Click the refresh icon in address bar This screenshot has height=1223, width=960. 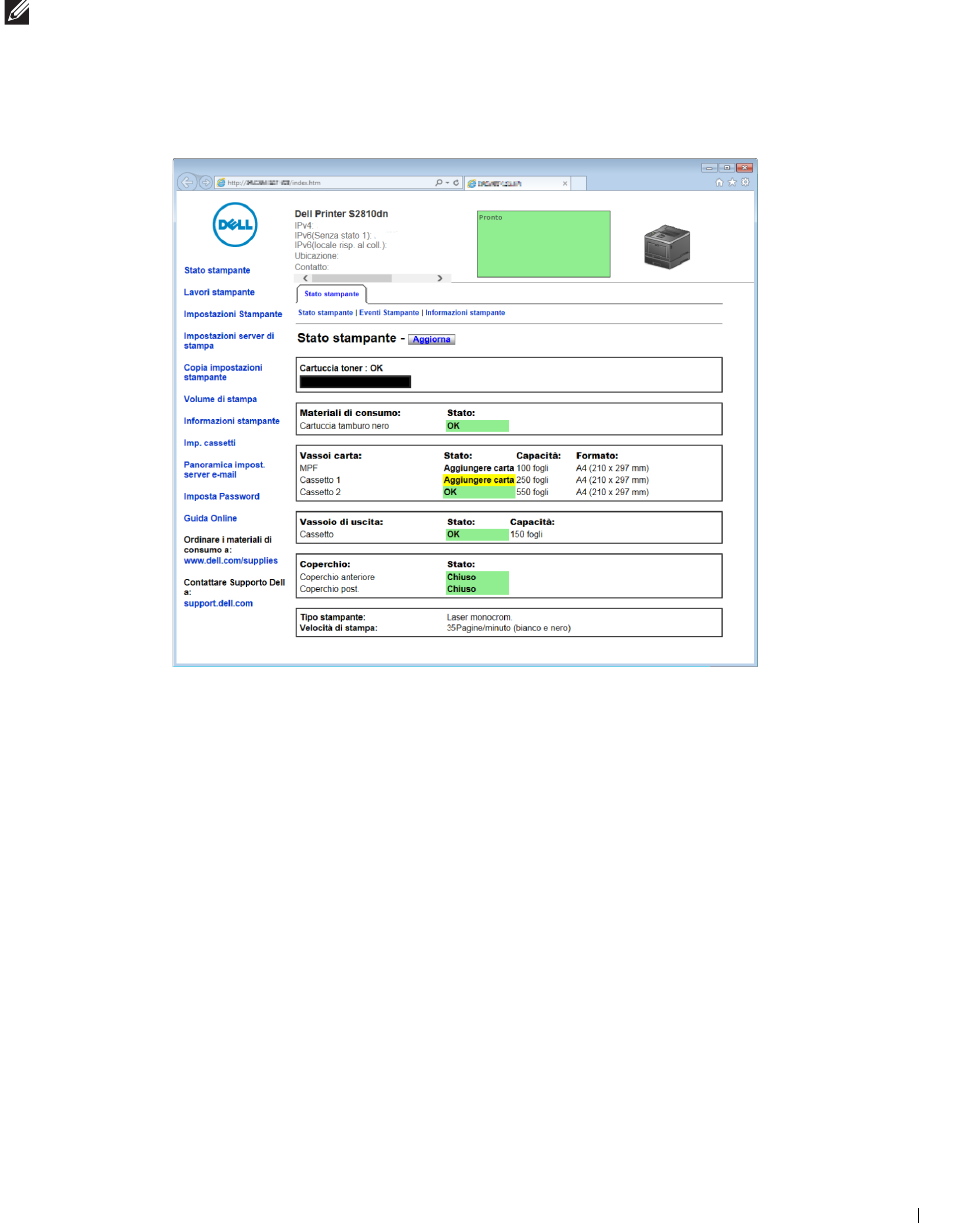456,183
